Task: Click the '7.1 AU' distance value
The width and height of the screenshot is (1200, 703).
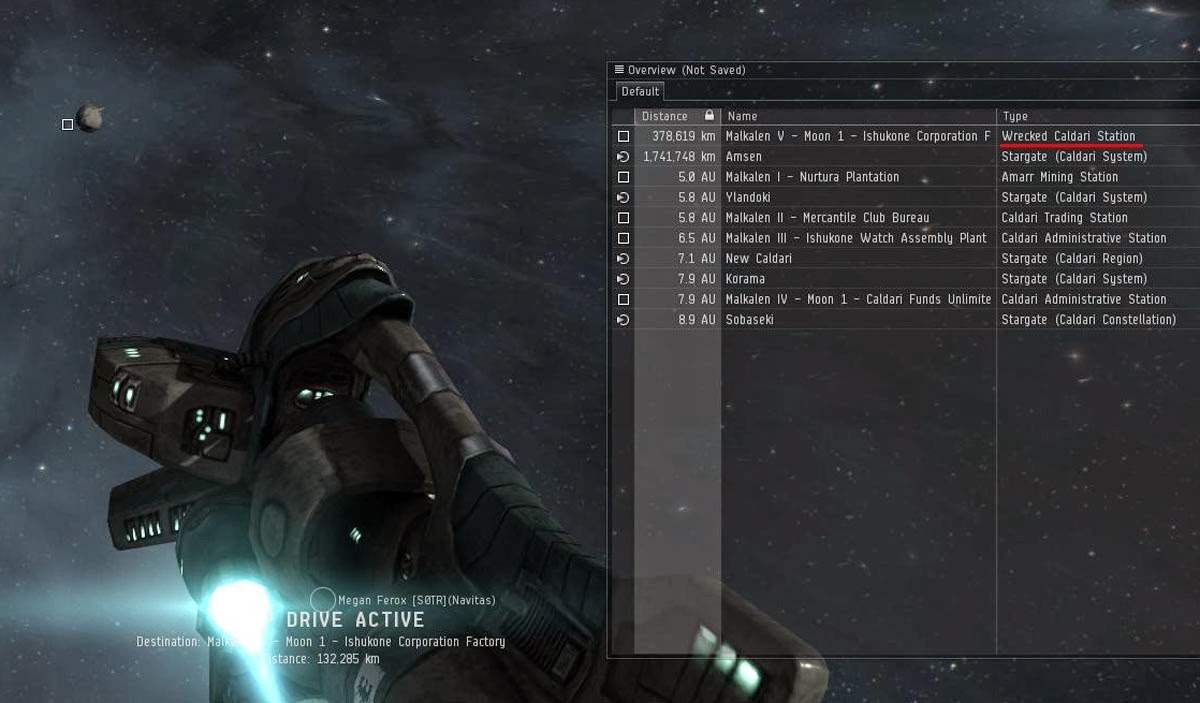Action: 697,259
